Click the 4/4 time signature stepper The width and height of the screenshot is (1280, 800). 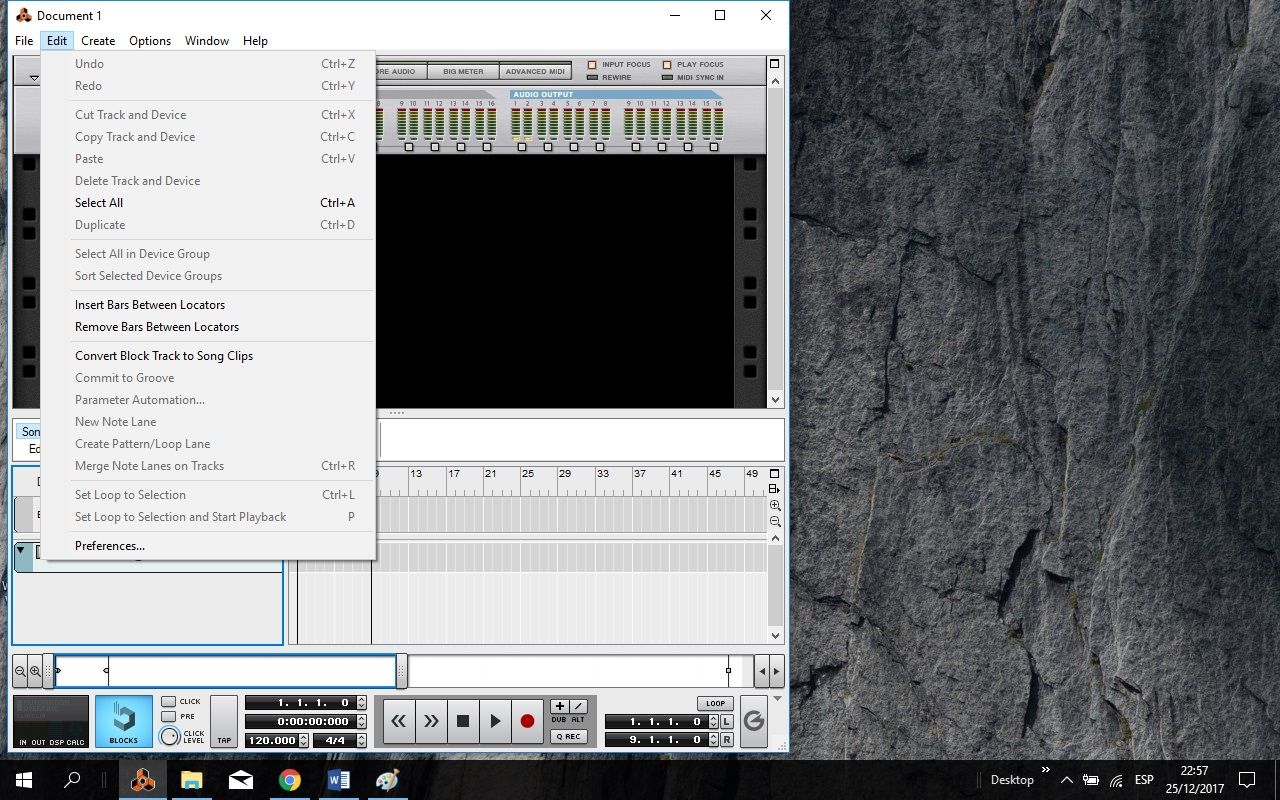[x=361, y=741]
